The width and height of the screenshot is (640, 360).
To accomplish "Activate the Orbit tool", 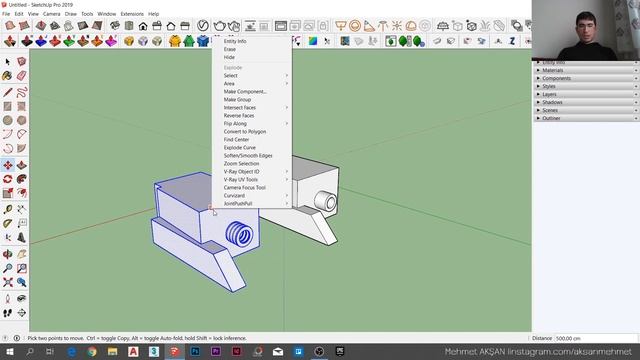I will [x=7, y=254].
